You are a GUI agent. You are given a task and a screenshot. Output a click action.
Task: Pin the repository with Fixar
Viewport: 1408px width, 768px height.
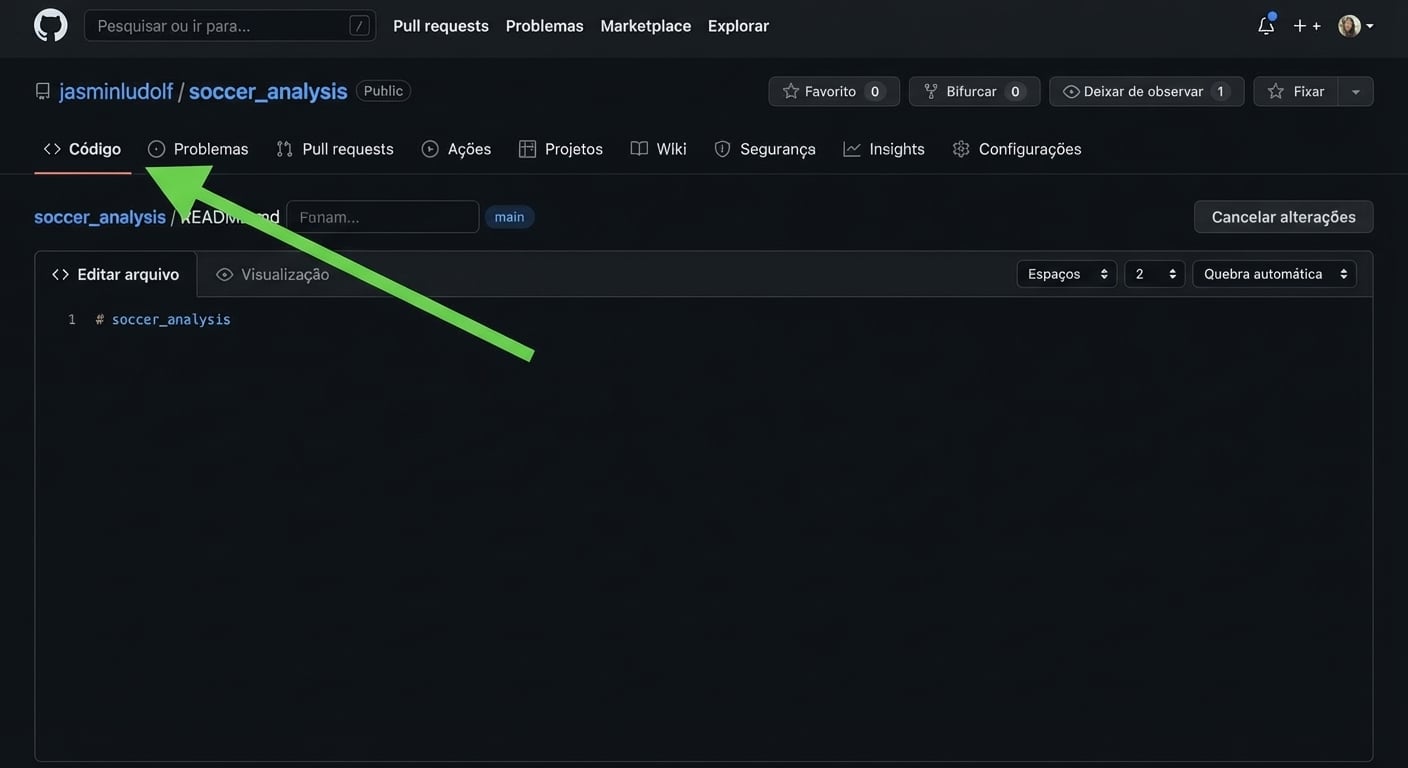[x=1296, y=91]
